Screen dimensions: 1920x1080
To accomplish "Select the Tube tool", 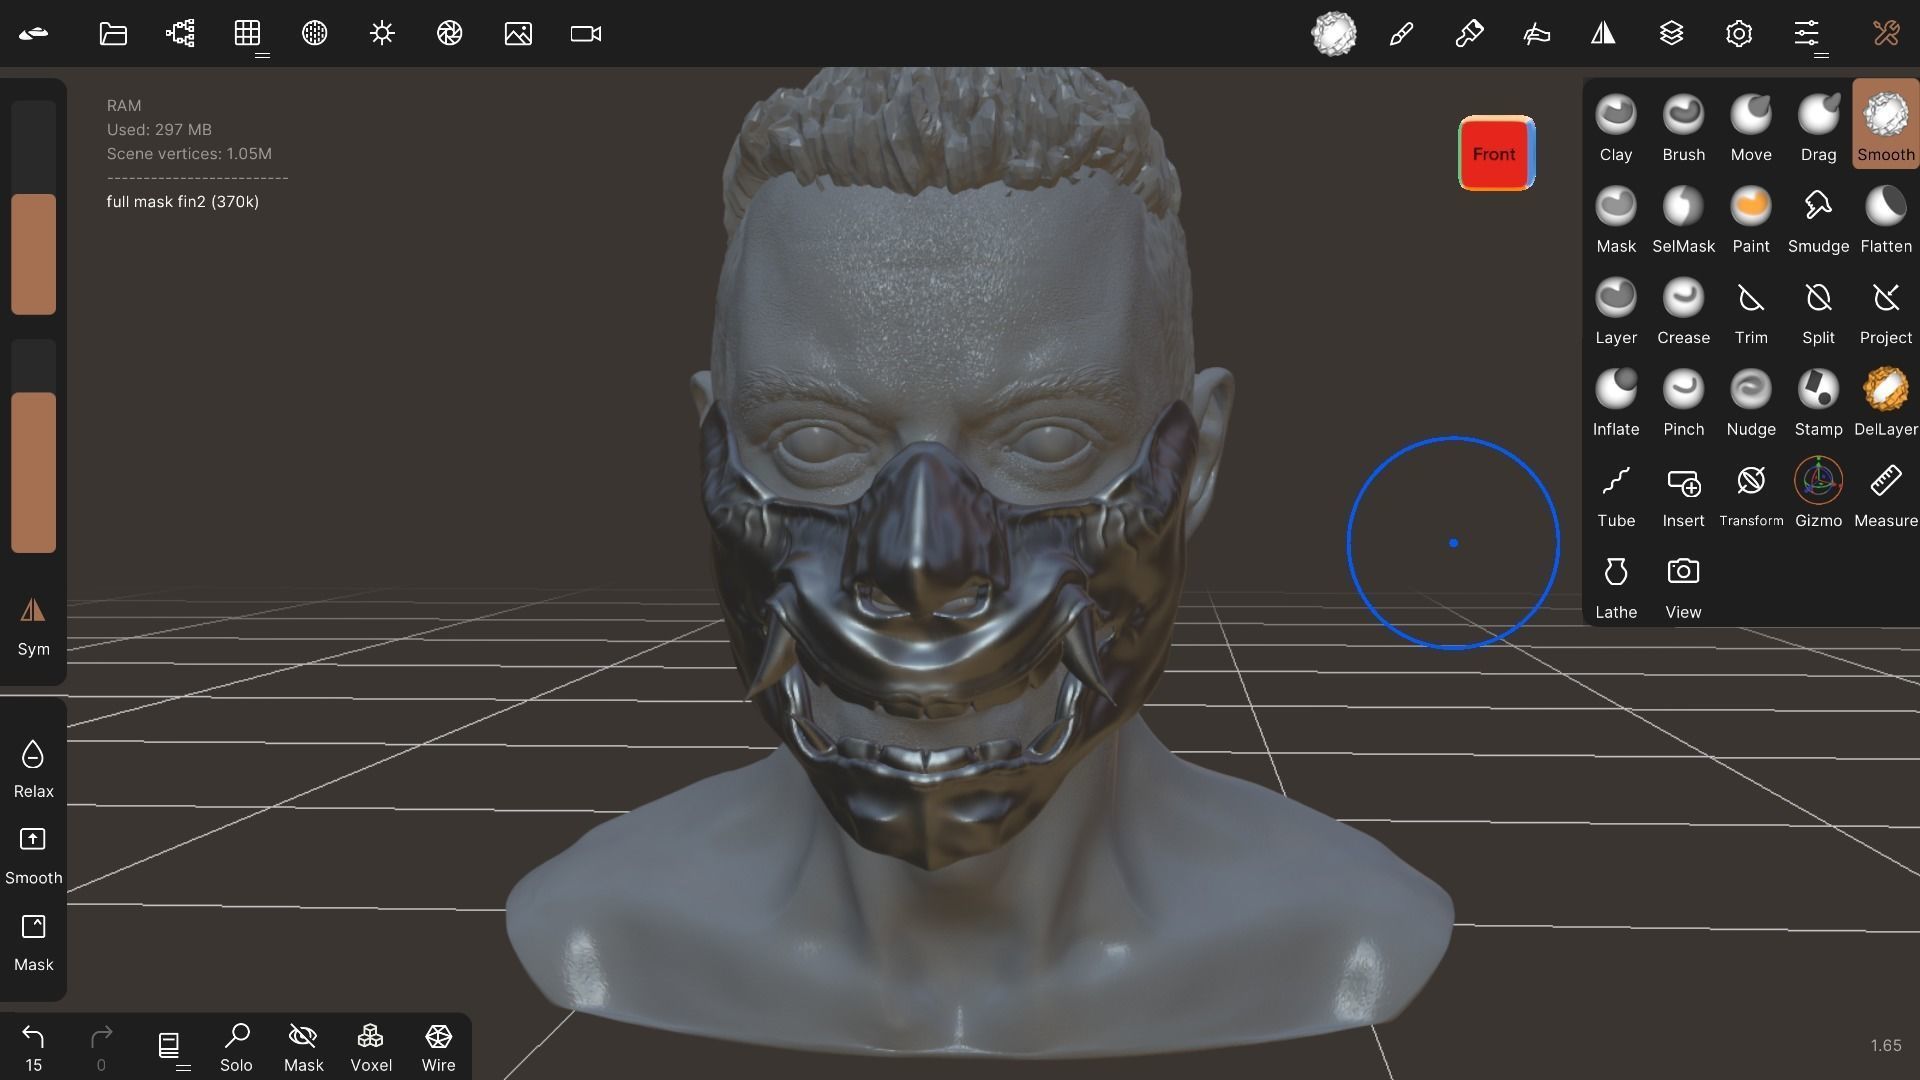I will point(1616,493).
